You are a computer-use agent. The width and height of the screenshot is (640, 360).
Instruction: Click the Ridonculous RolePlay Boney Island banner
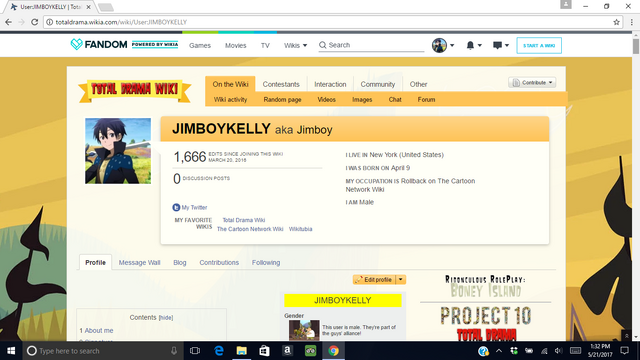click(x=485, y=286)
